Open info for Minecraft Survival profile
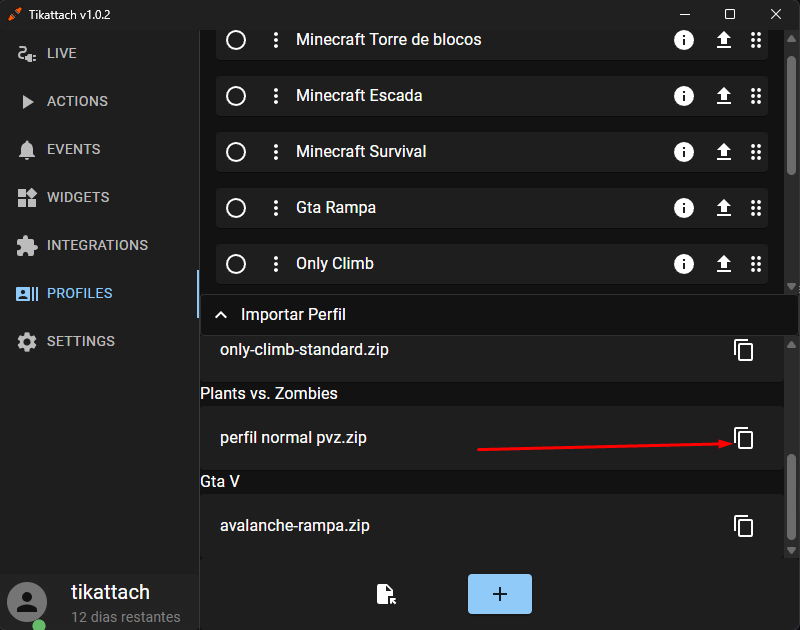This screenshot has height=630, width=800. 684,152
